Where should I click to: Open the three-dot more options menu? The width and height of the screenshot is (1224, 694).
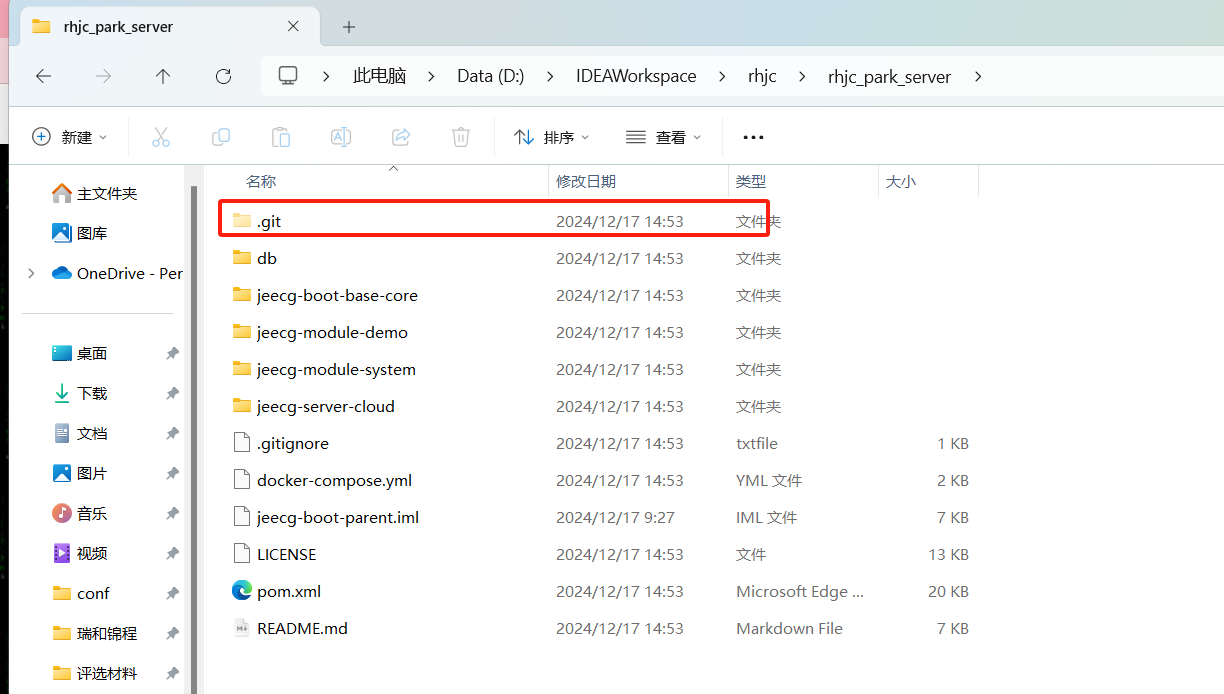pyautogui.click(x=753, y=137)
